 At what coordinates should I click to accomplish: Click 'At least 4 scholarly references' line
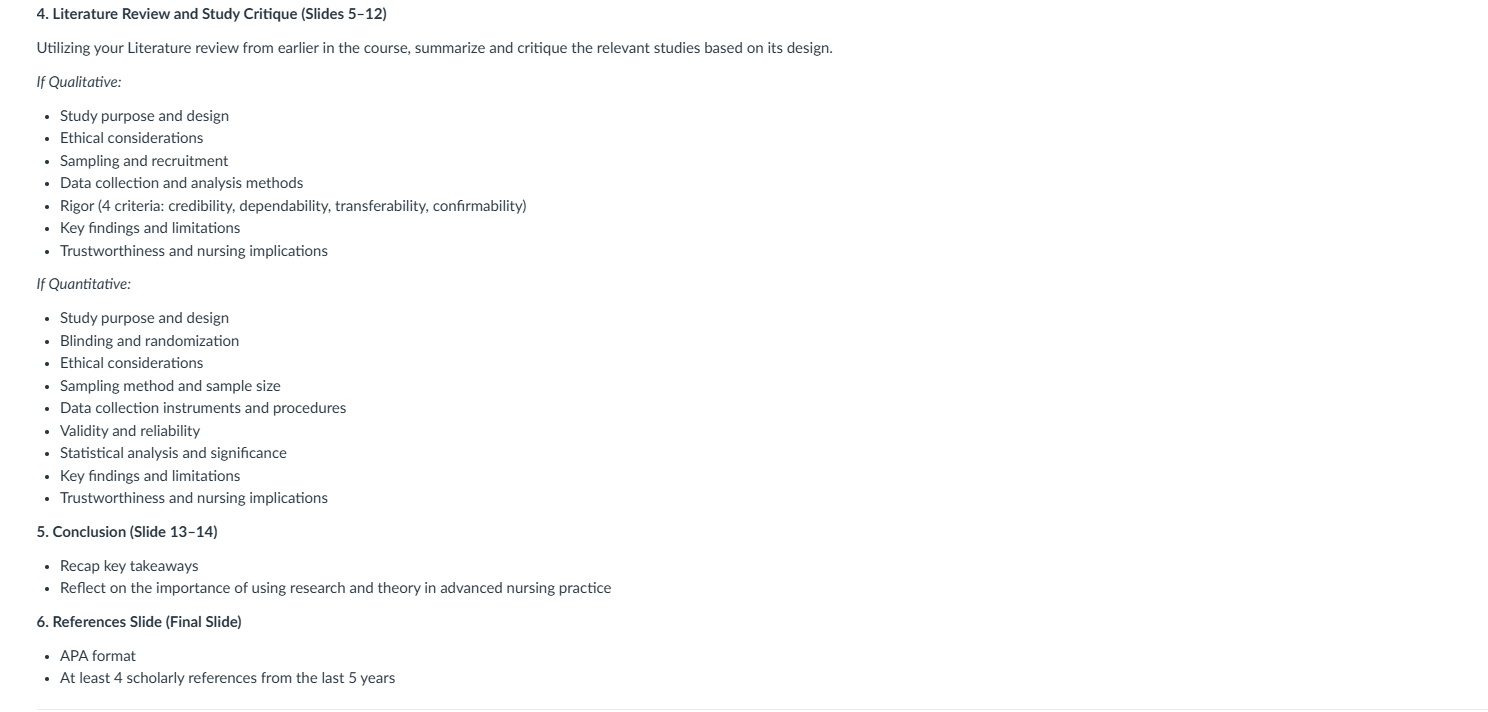click(227, 678)
